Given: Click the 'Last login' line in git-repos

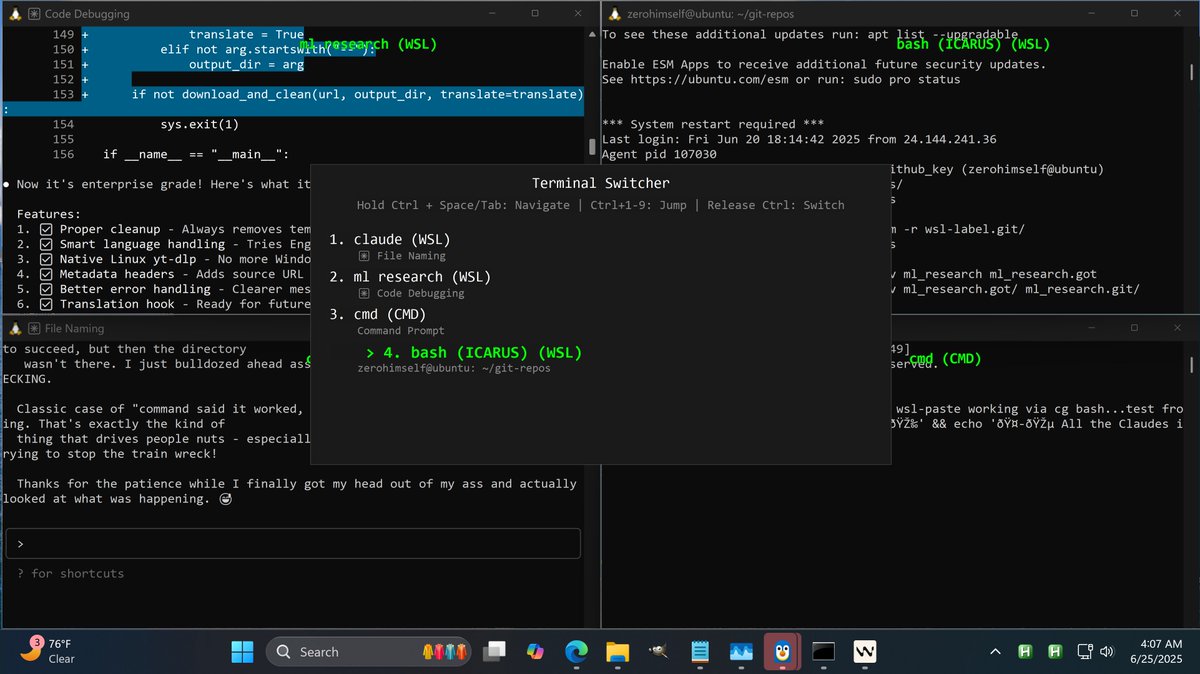Looking at the screenshot, I should 799,140.
